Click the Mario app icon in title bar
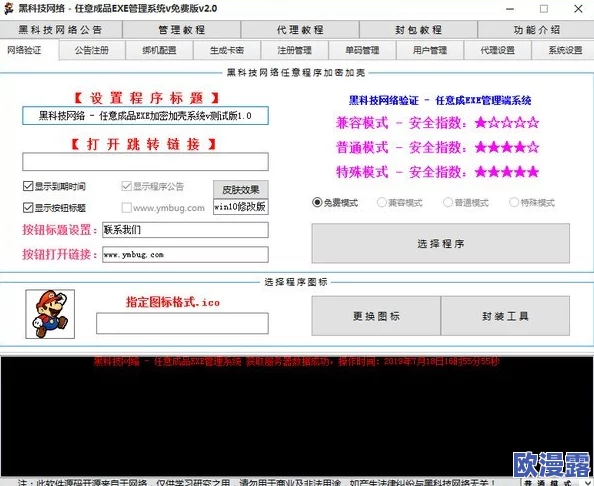 click(x=8, y=8)
